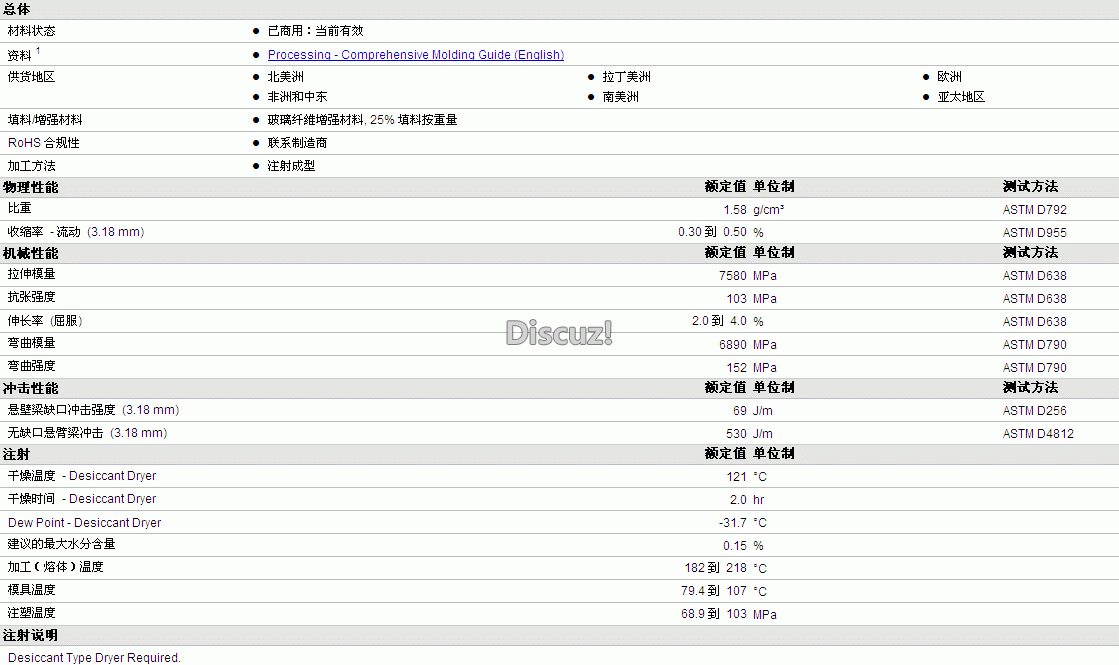The height and width of the screenshot is (665, 1119).
Task: Select the 干燥时间 - Desiccant Dryer label
Action: click(81, 499)
